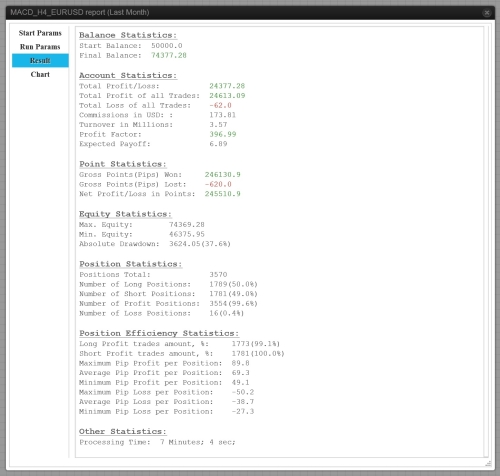Click the Account Statistics heading
This screenshot has height=476, width=500.
tap(128, 76)
